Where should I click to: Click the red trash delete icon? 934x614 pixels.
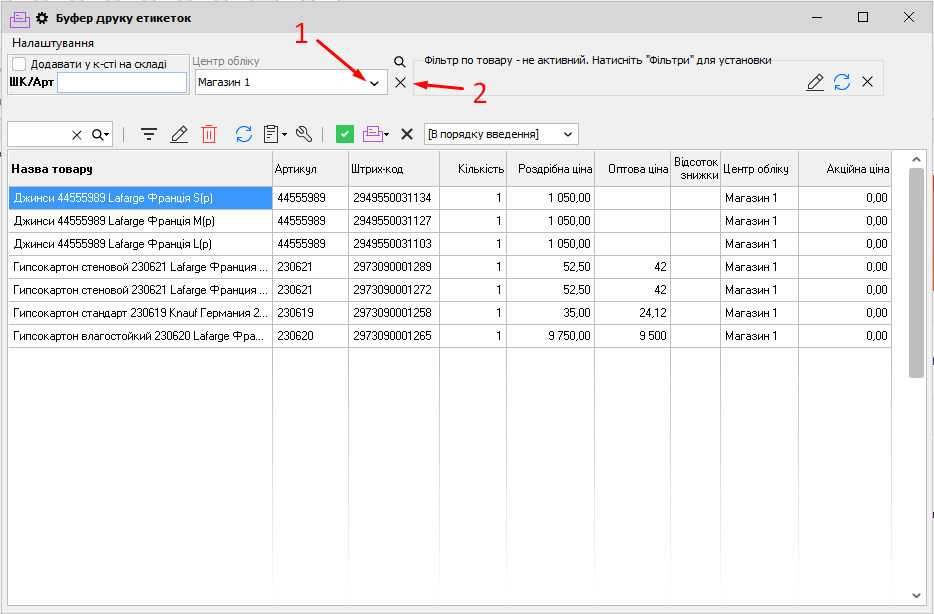pyautogui.click(x=209, y=134)
